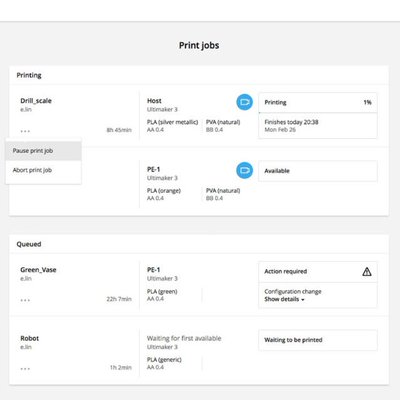The image size is (400, 400).
Task: Click the Show details arrow indicator
Action: (303, 300)
